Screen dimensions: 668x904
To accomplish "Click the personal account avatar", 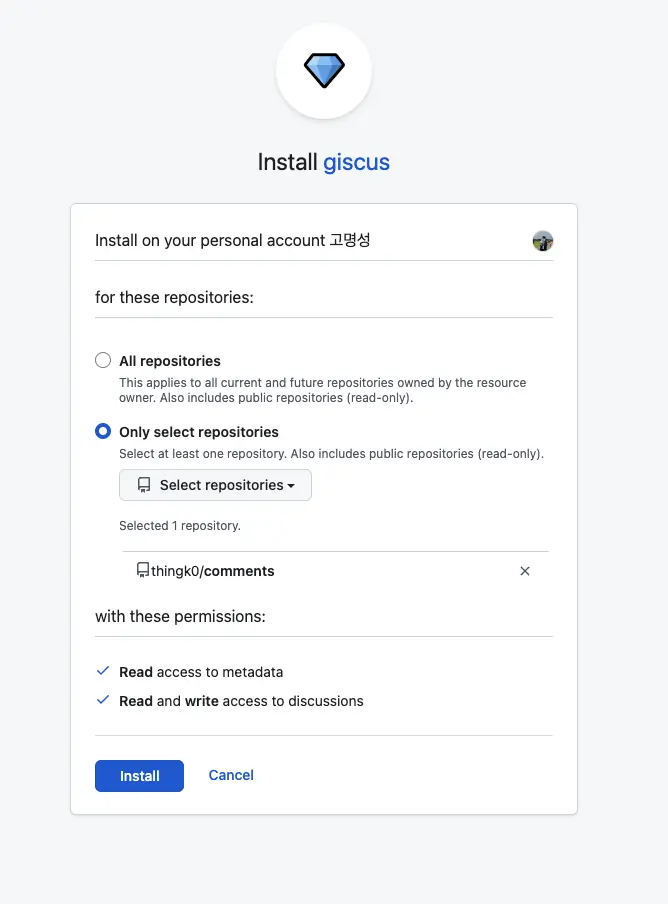I will tap(543, 241).
